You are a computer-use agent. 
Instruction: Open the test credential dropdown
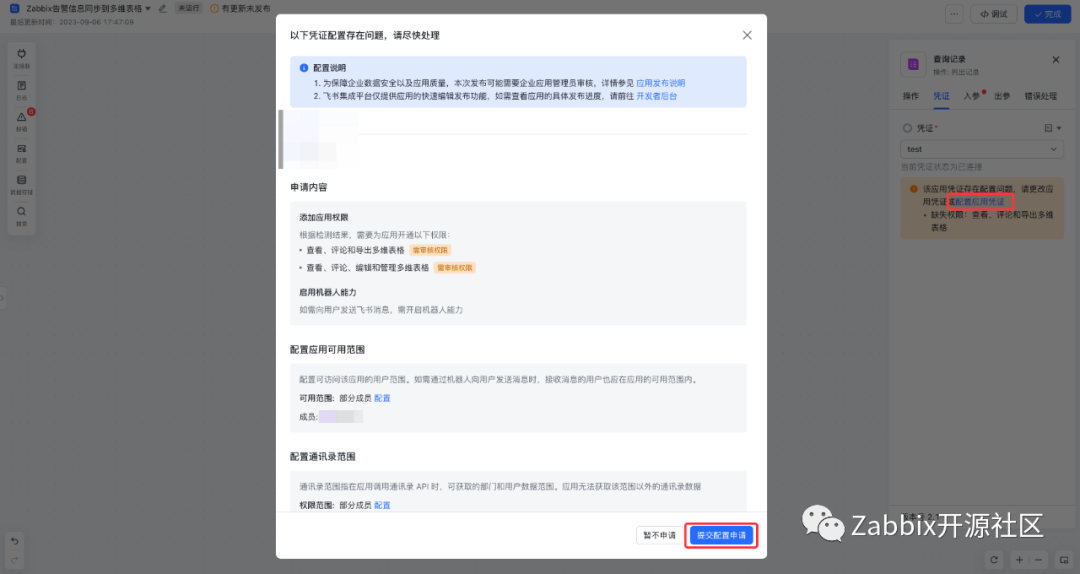(982, 149)
